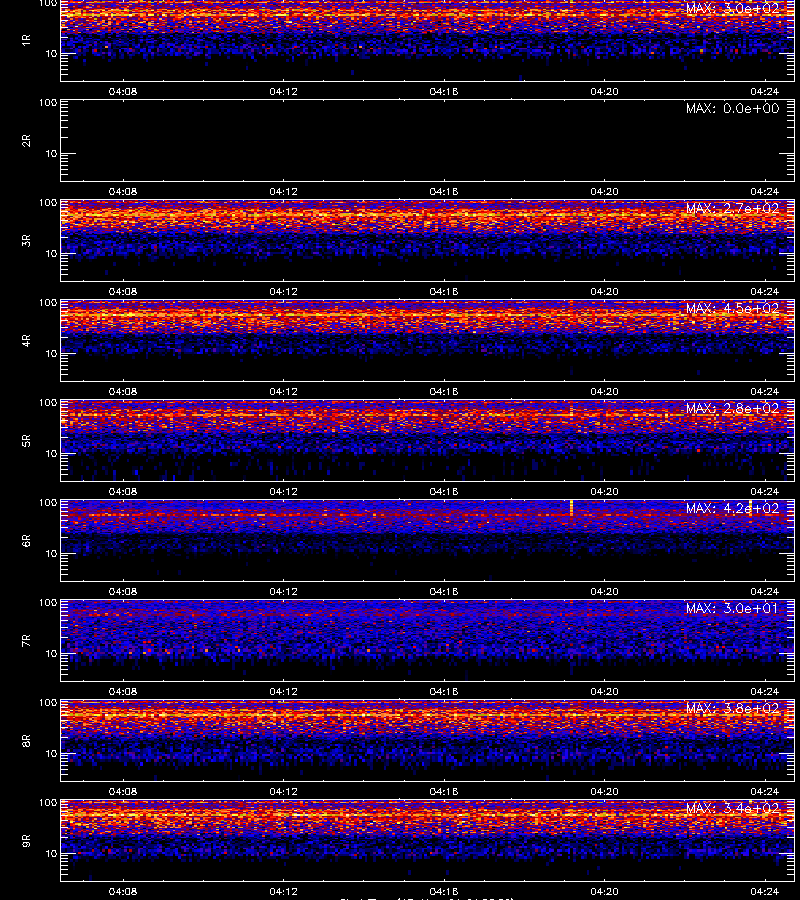Image resolution: width=800 pixels, height=900 pixels.
Task: Click inside the 7R spectrogram plot
Action: 428,641
